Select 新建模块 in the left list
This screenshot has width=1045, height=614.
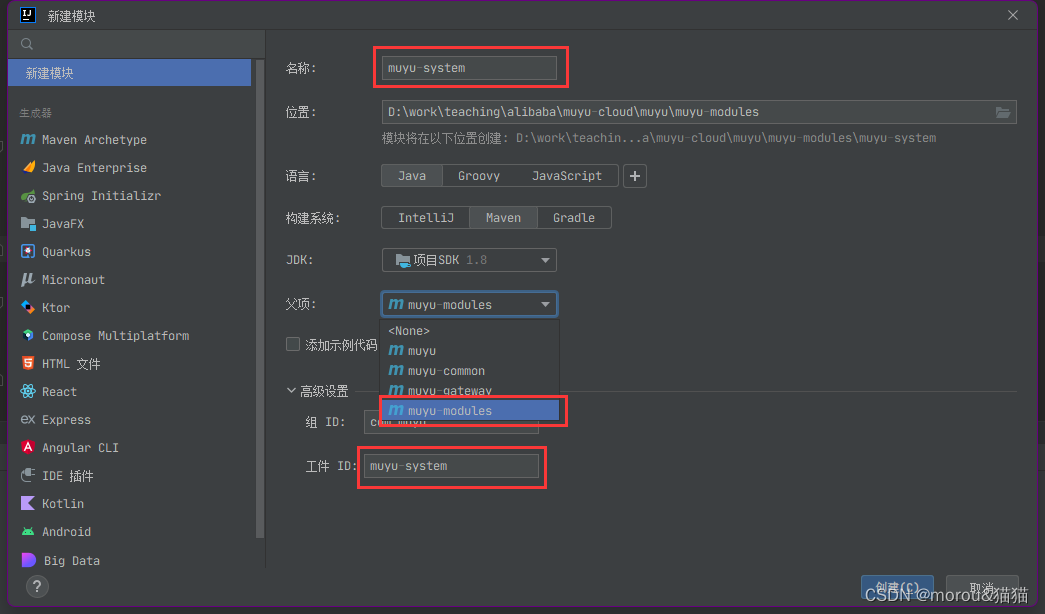pyautogui.click(x=129, y=73)
